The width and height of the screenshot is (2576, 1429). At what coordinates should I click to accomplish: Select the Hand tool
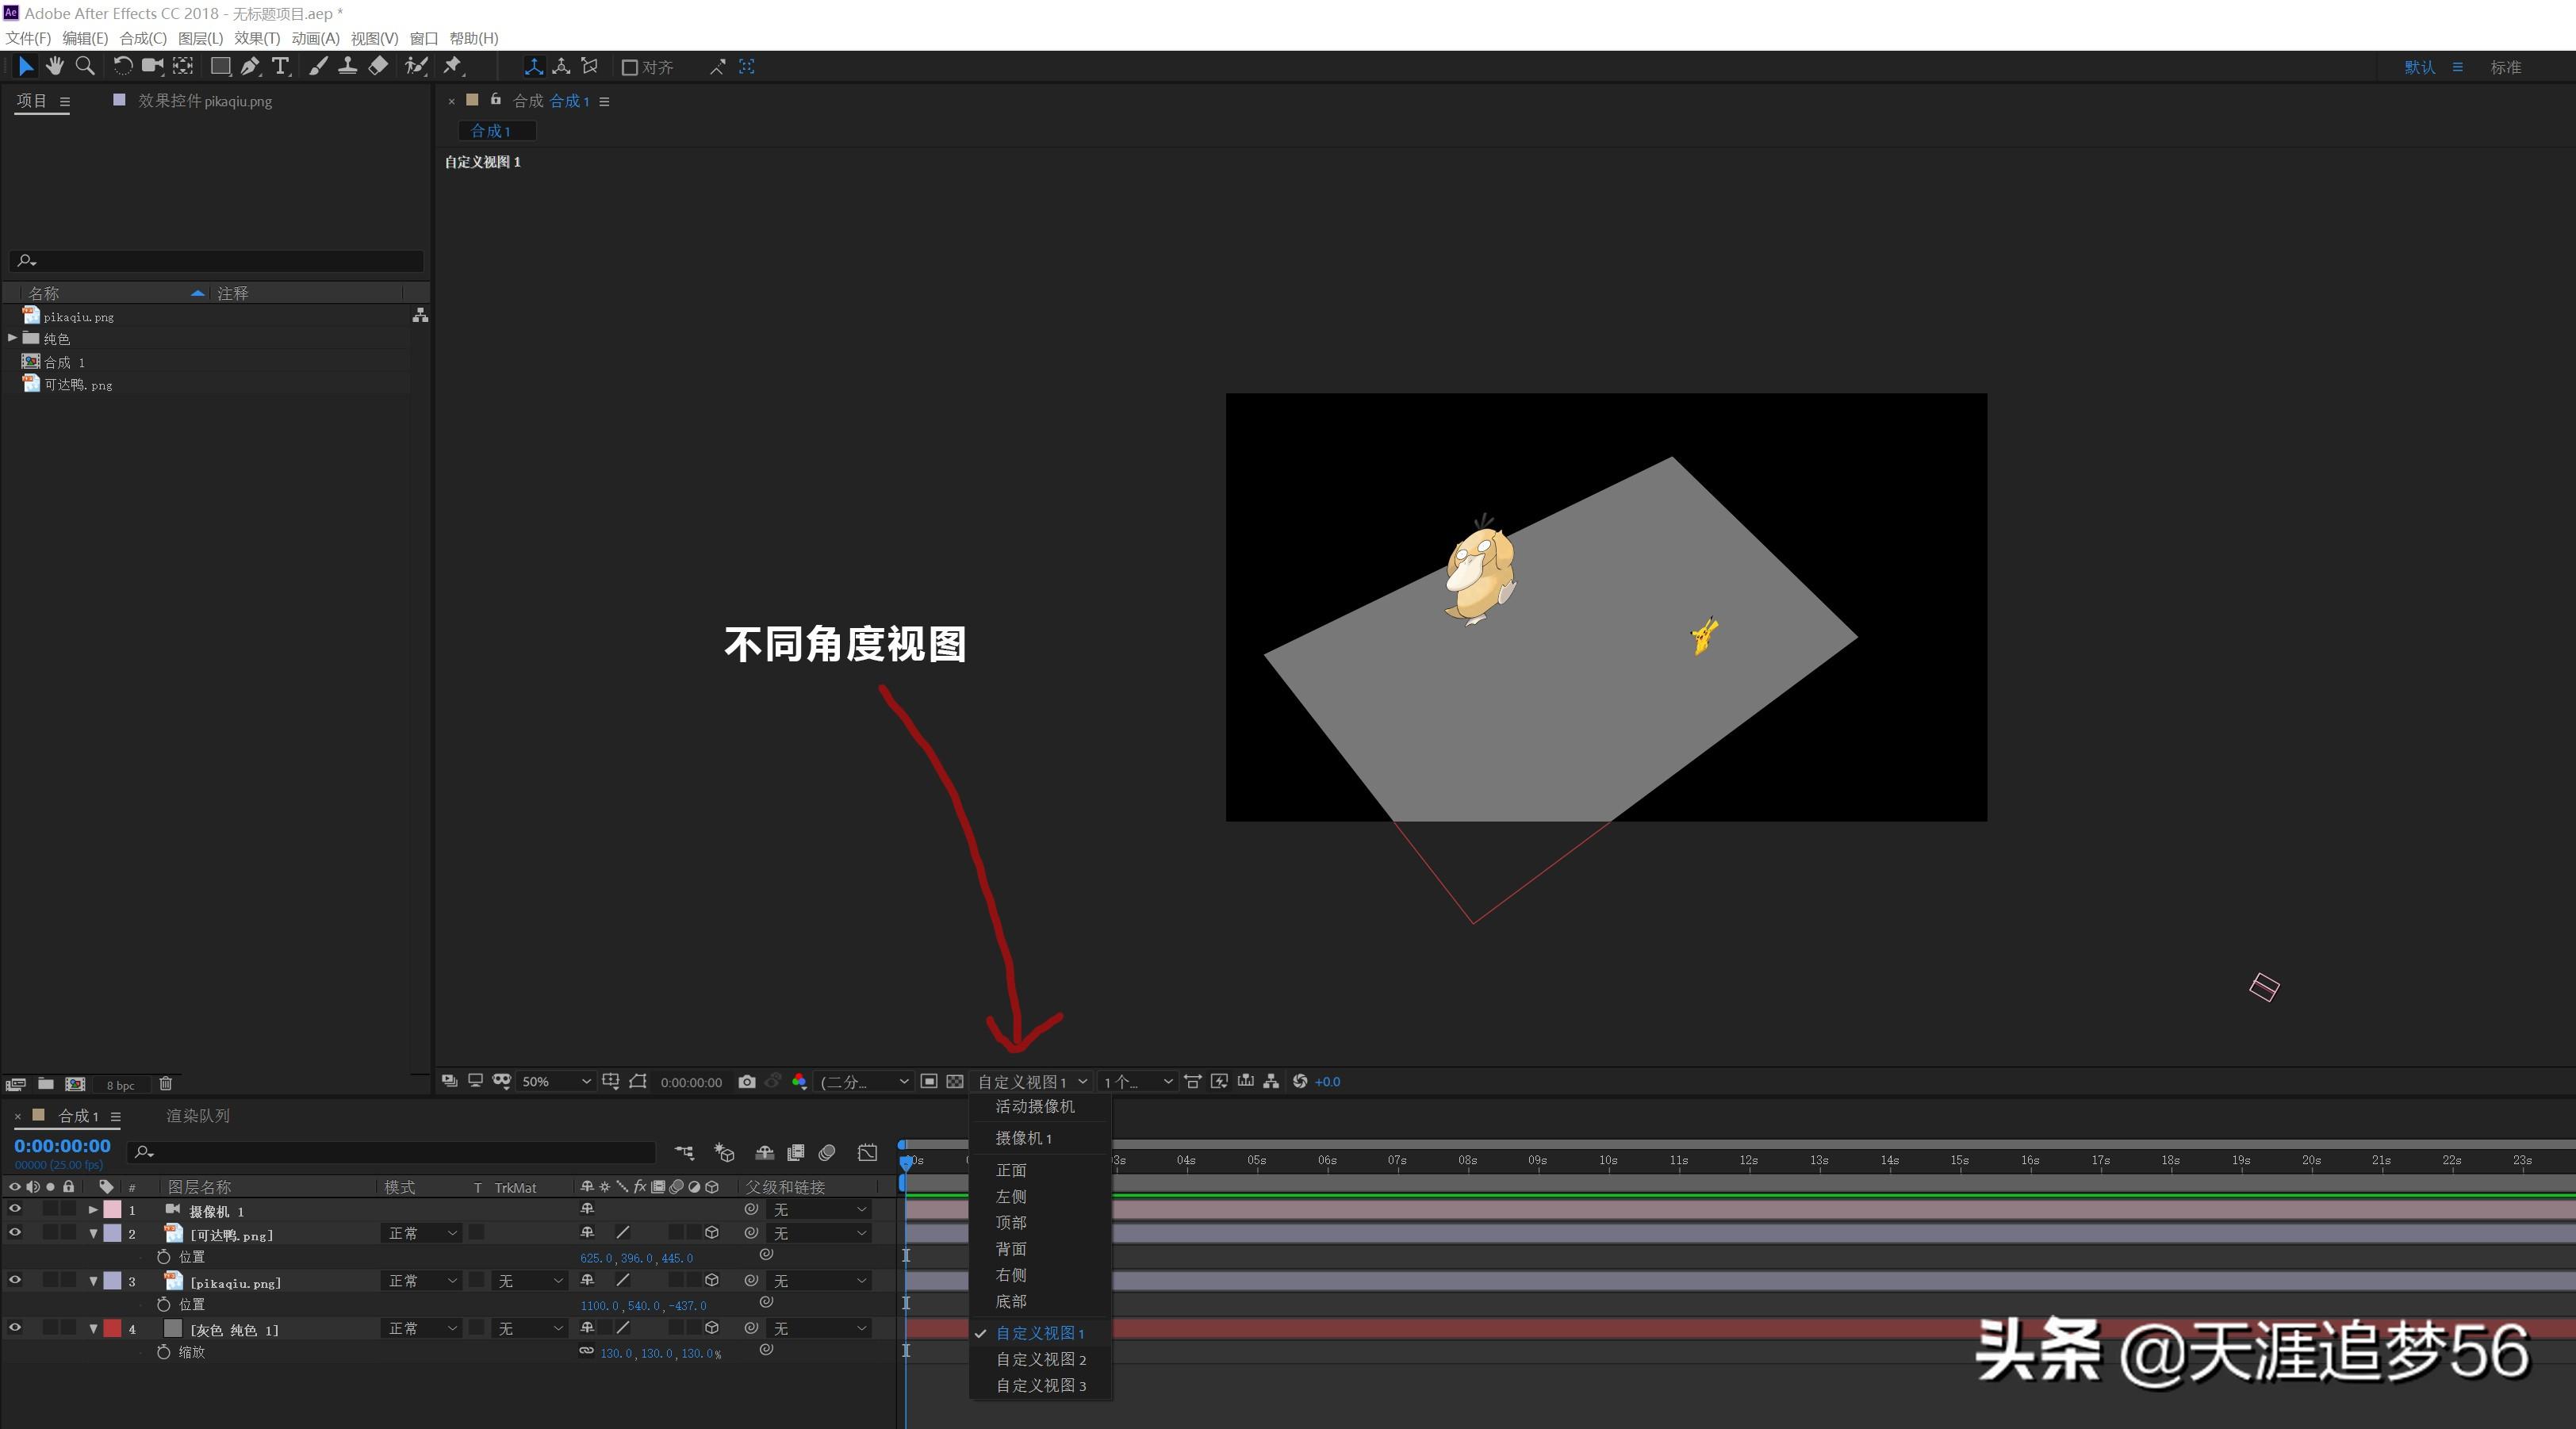[55, 66]
